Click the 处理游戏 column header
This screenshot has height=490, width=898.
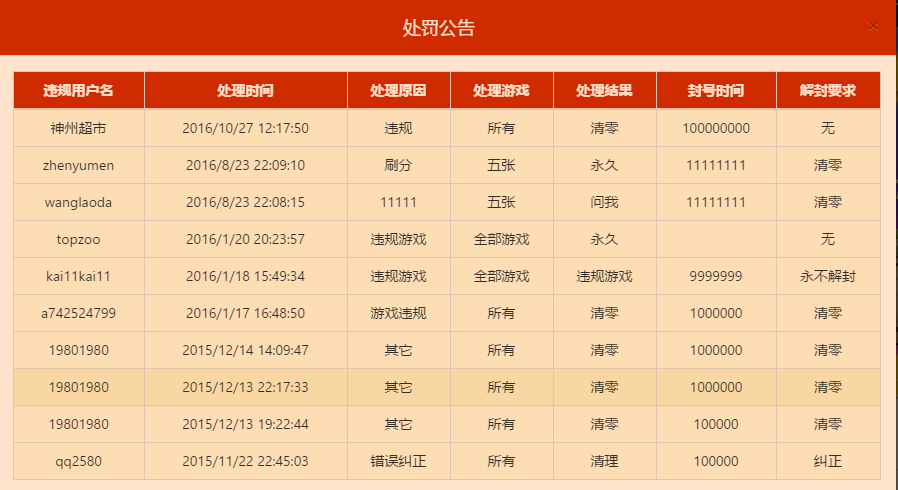point(501,90)
